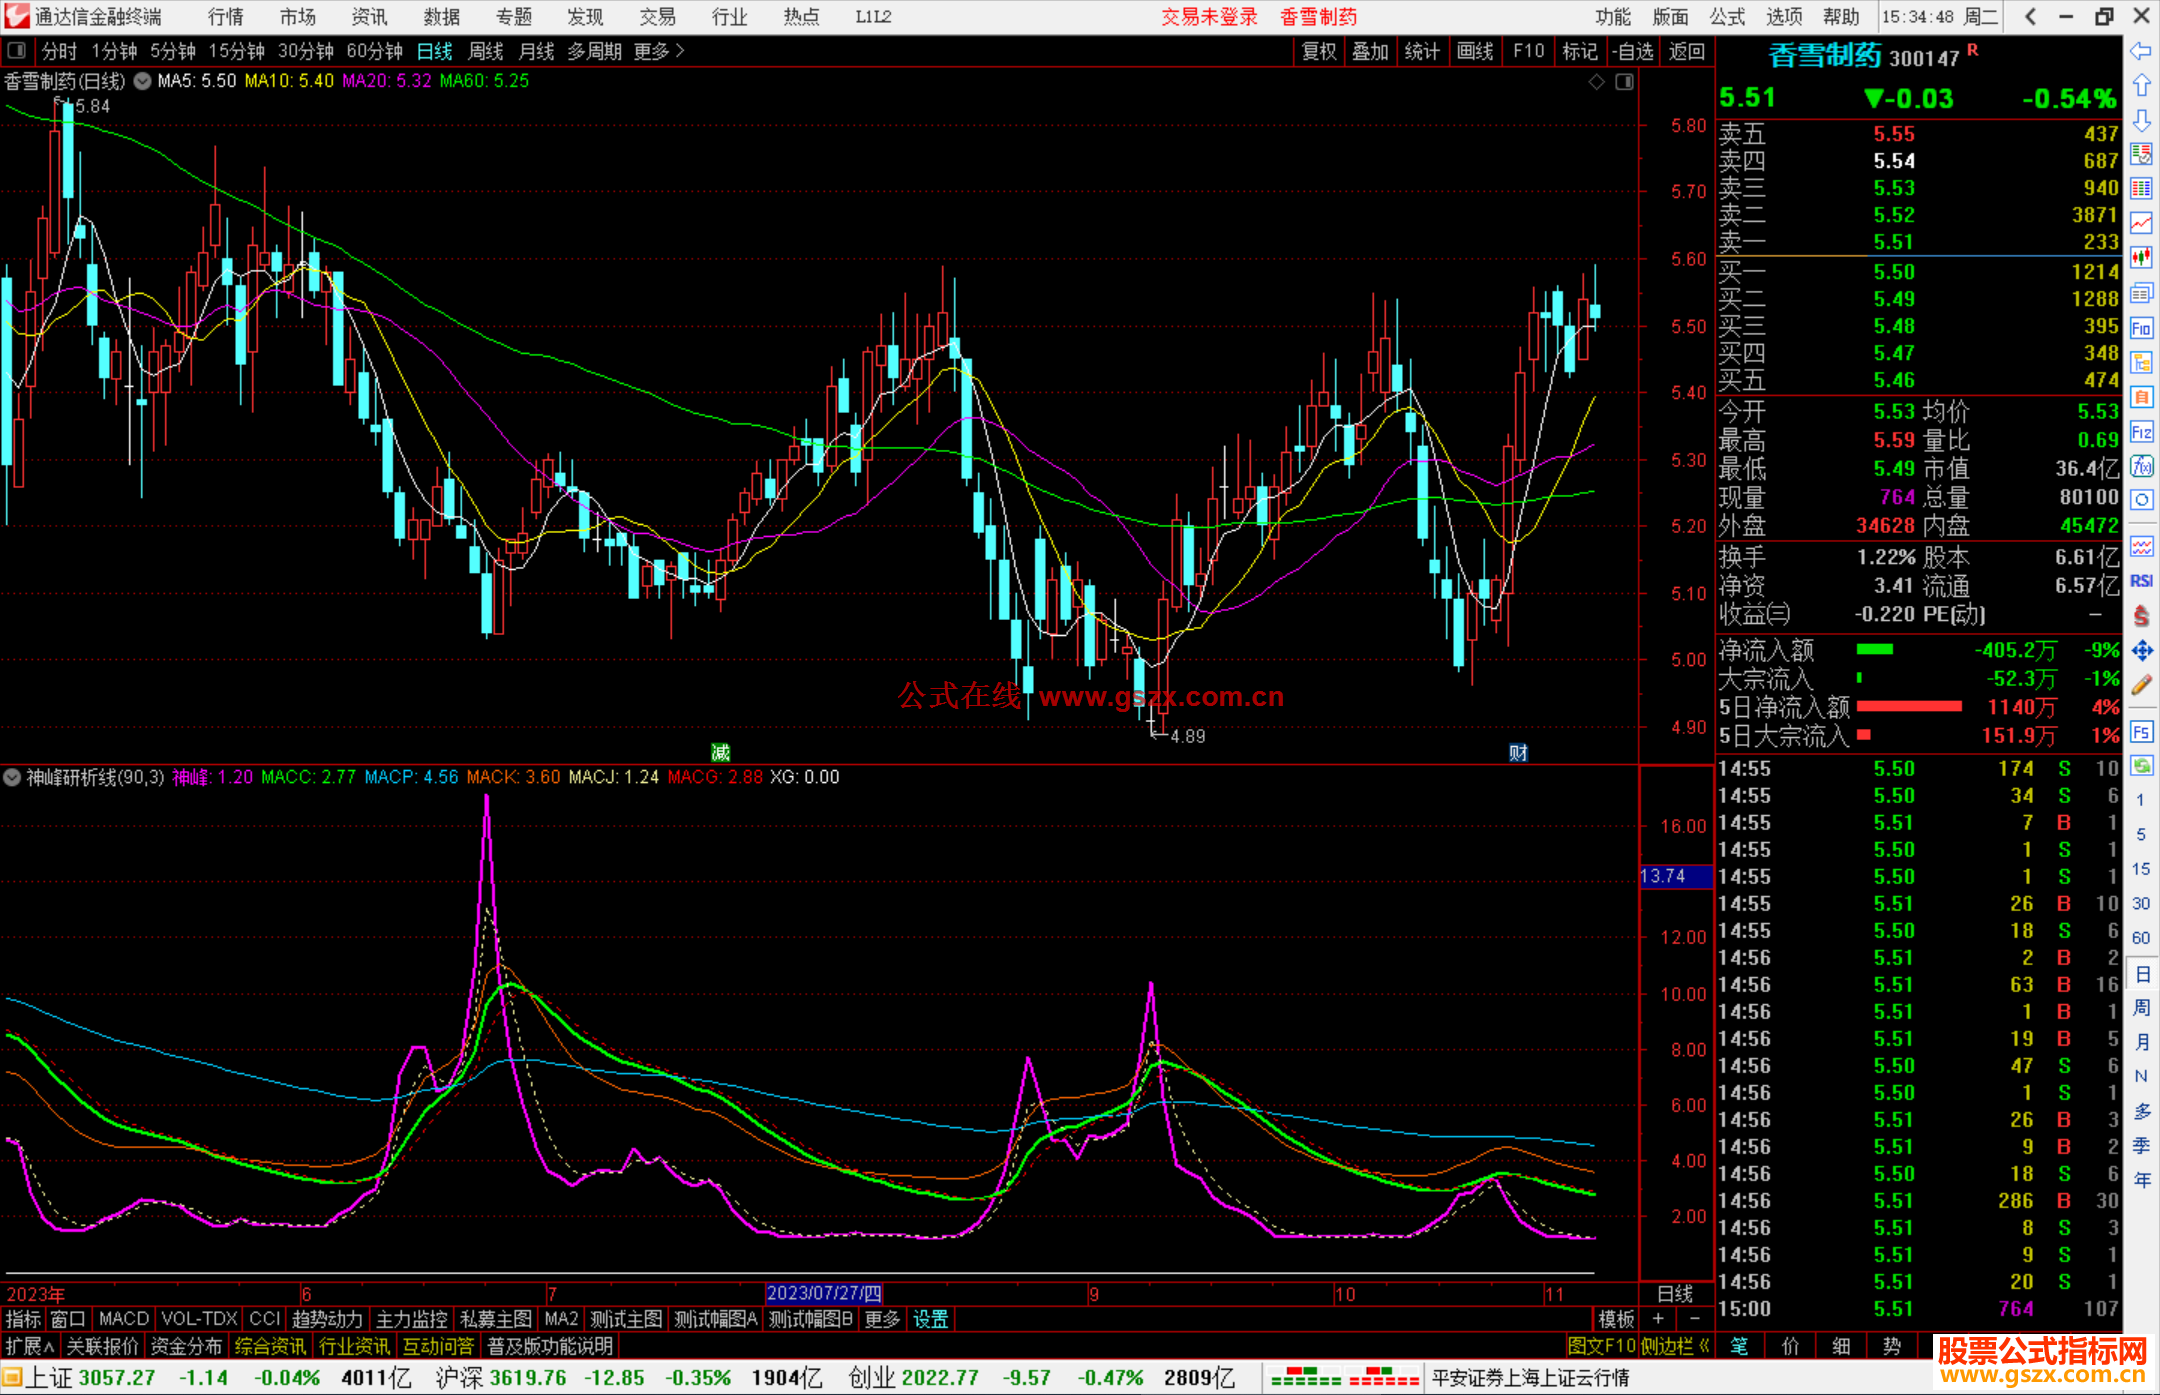
Task: Toggle the 神峰研析线 indicator panel circle icon
Action: point(13,777)
